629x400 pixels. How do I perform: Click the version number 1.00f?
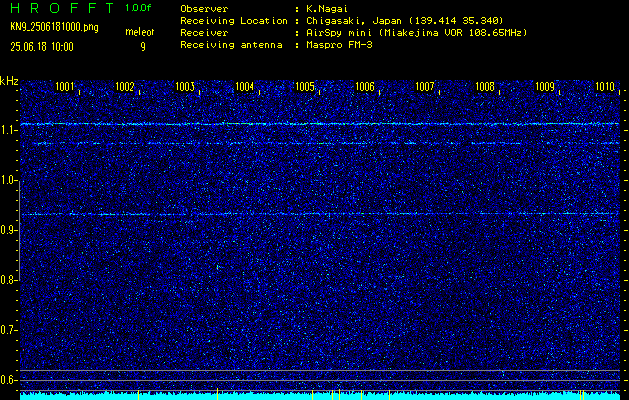(138, 8)
